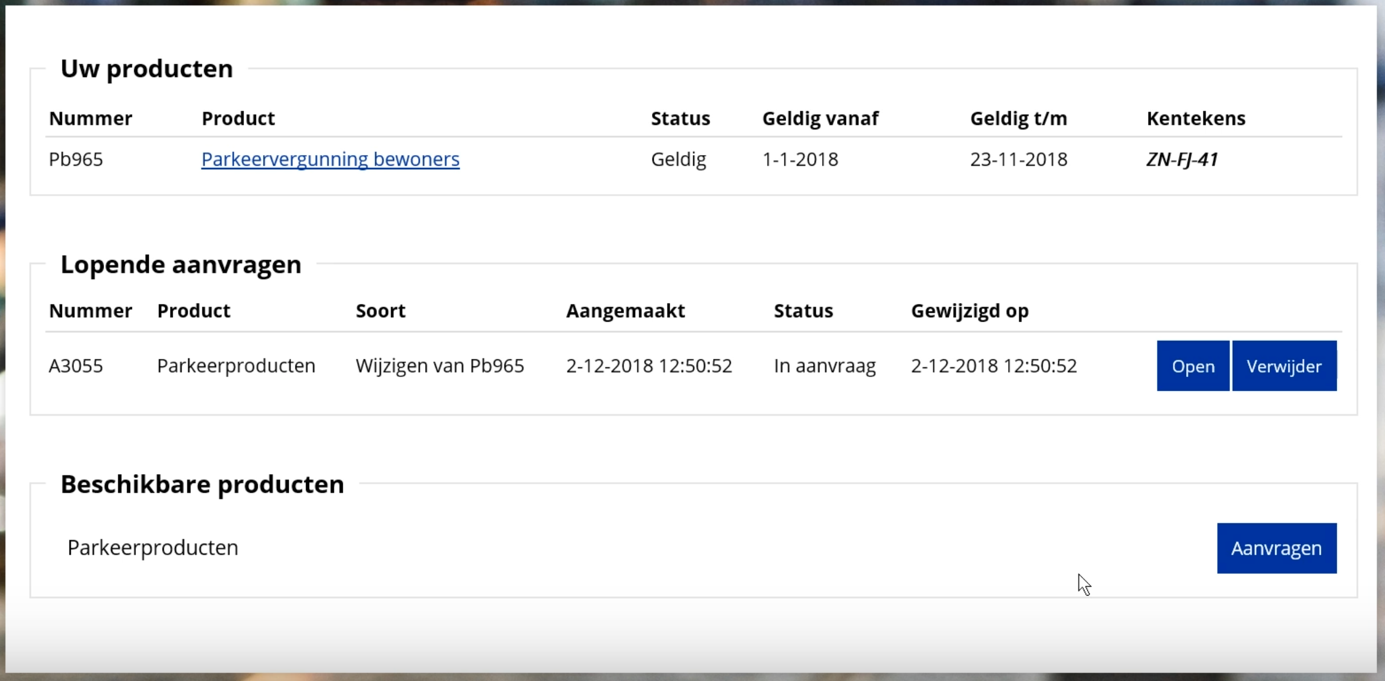Viewport: 1385px width, 681px height.
Task: Click the Geldig t/m column header
Action: 1018,118
